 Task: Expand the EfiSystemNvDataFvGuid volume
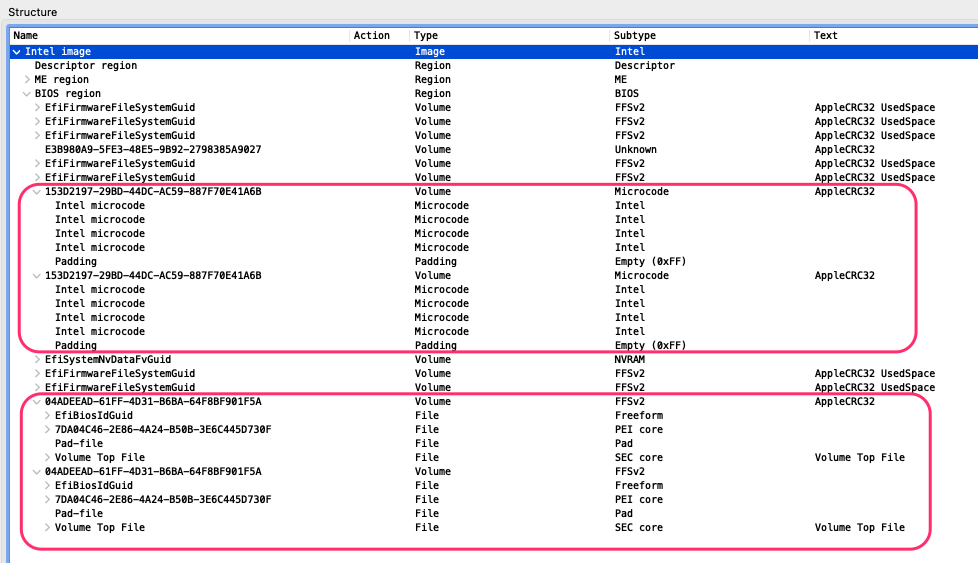click(37, 360)
